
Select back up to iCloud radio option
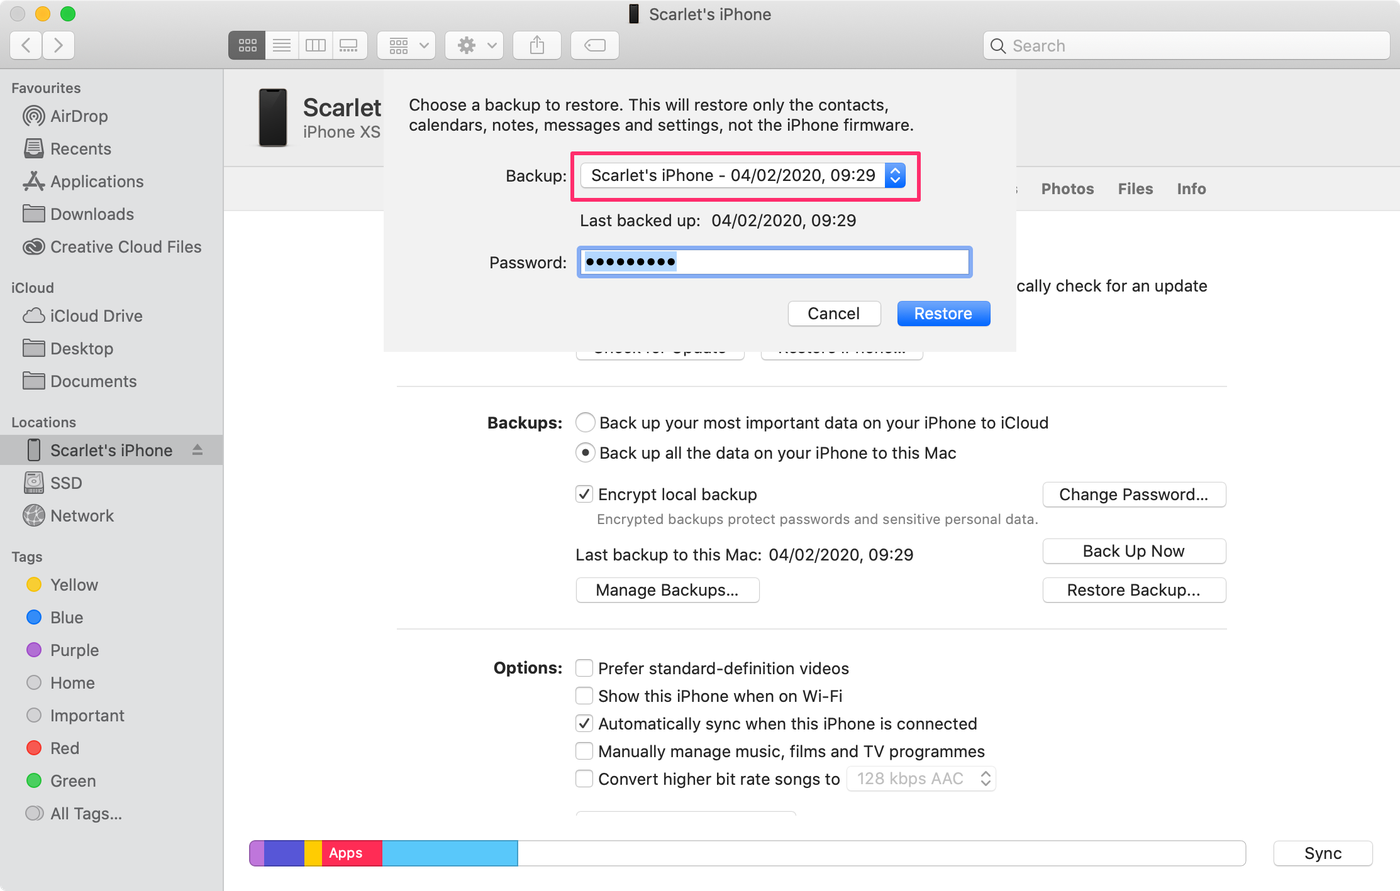coord(586,423)
